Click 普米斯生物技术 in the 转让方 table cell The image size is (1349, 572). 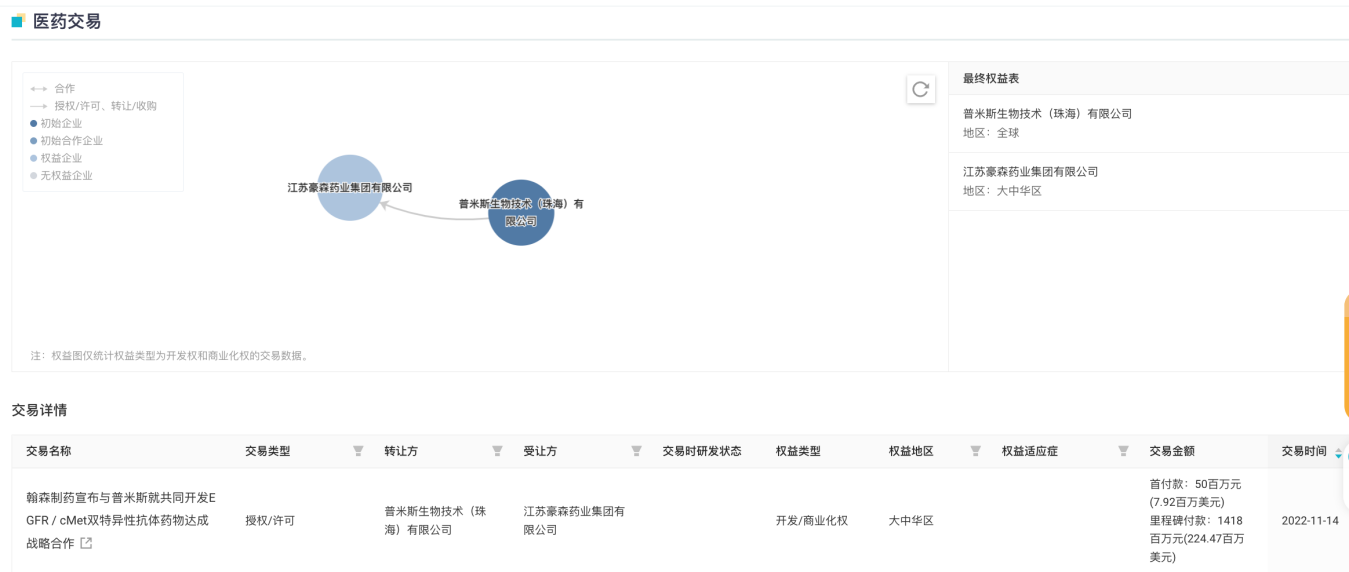coord(434,520)
